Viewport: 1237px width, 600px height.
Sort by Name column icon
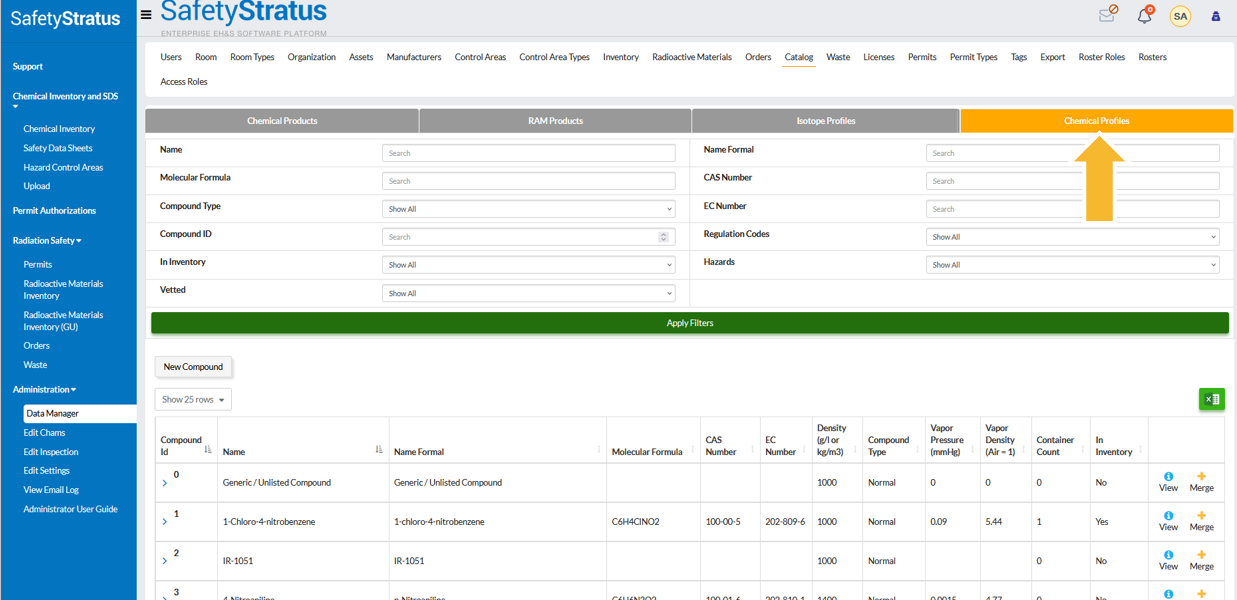[x=379, y=450]
